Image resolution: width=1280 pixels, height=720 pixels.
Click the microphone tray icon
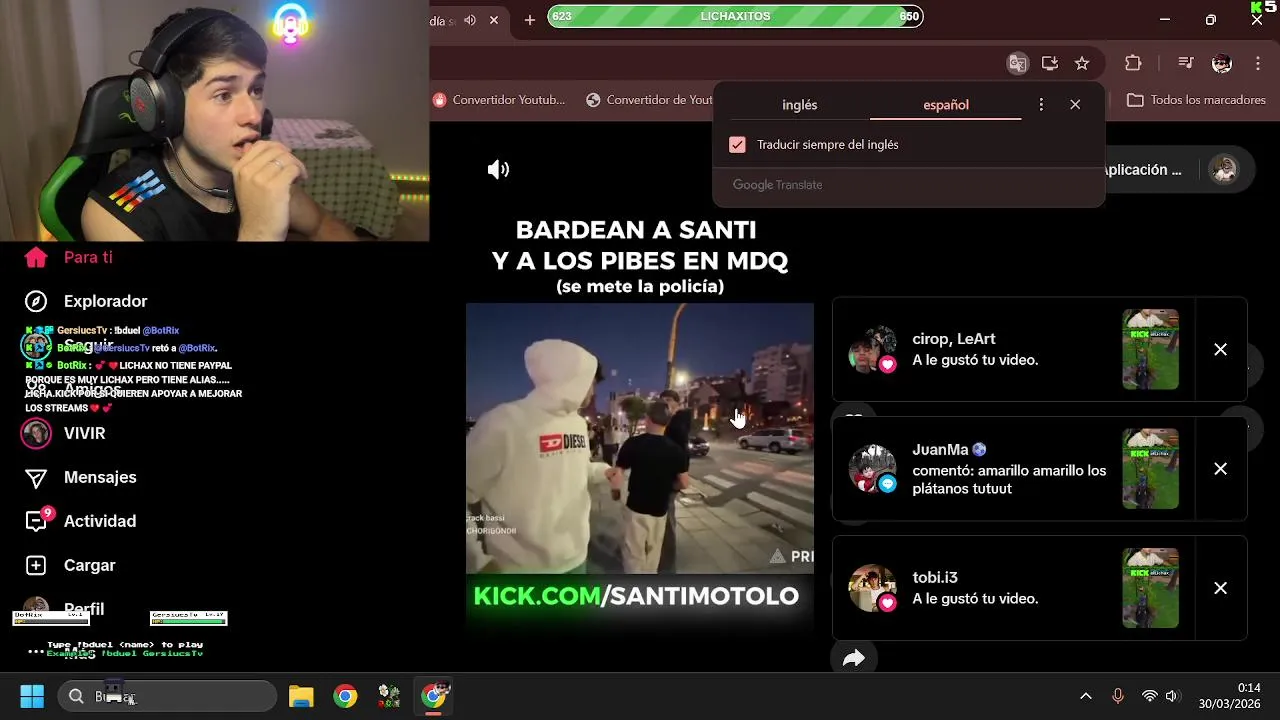(1118, 696)
